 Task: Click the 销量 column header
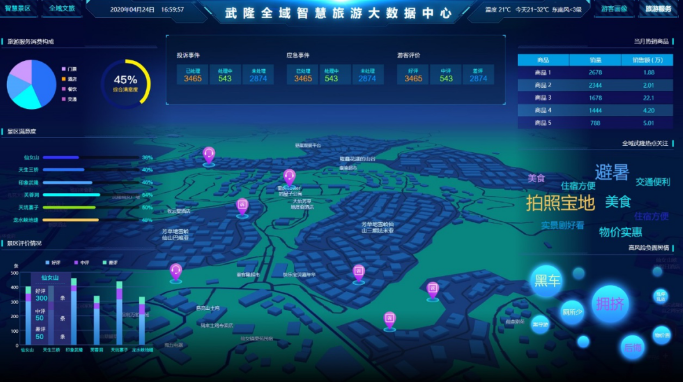[595, 60]
